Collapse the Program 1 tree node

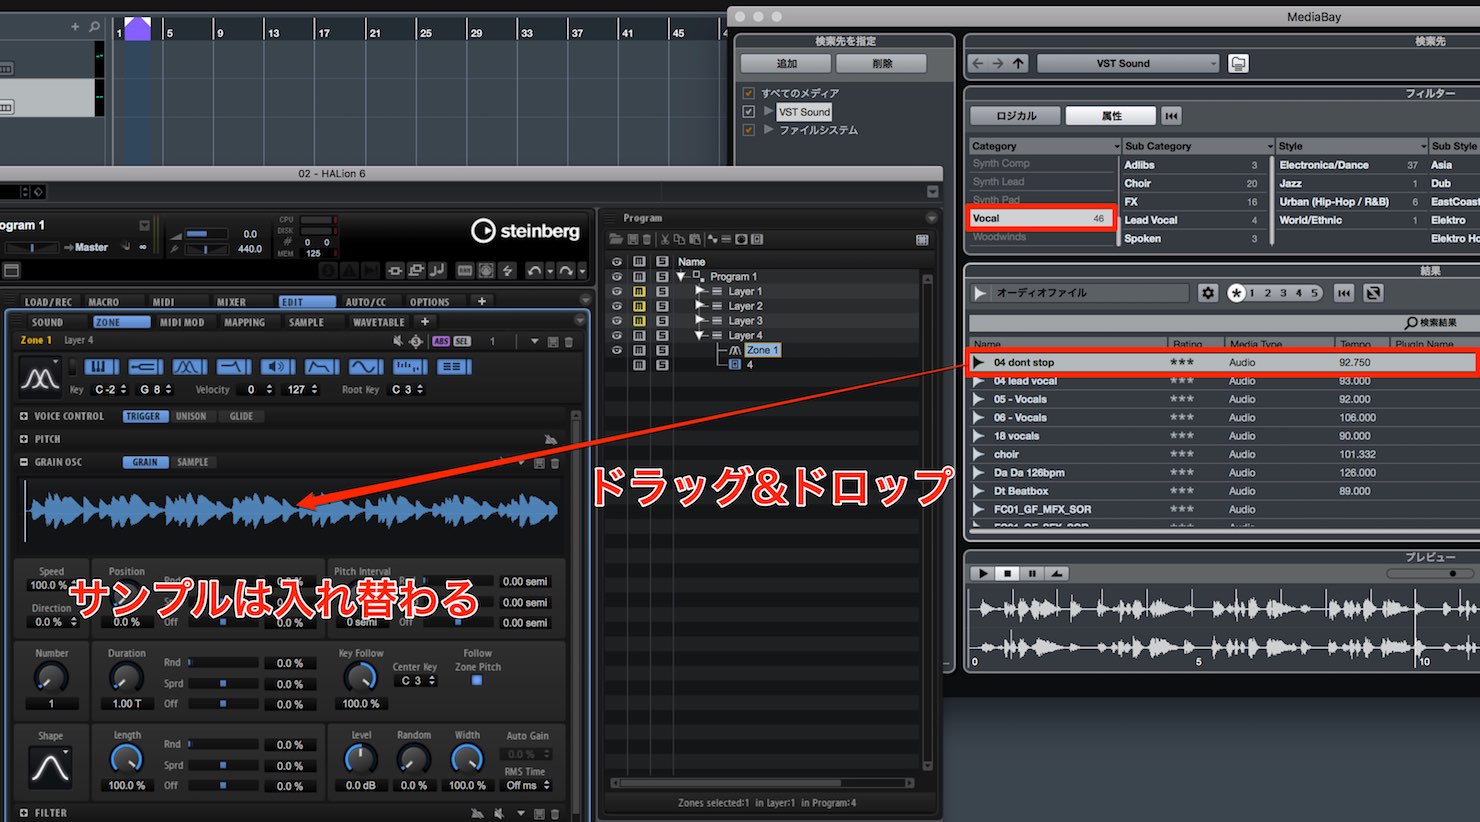[681, 276]
